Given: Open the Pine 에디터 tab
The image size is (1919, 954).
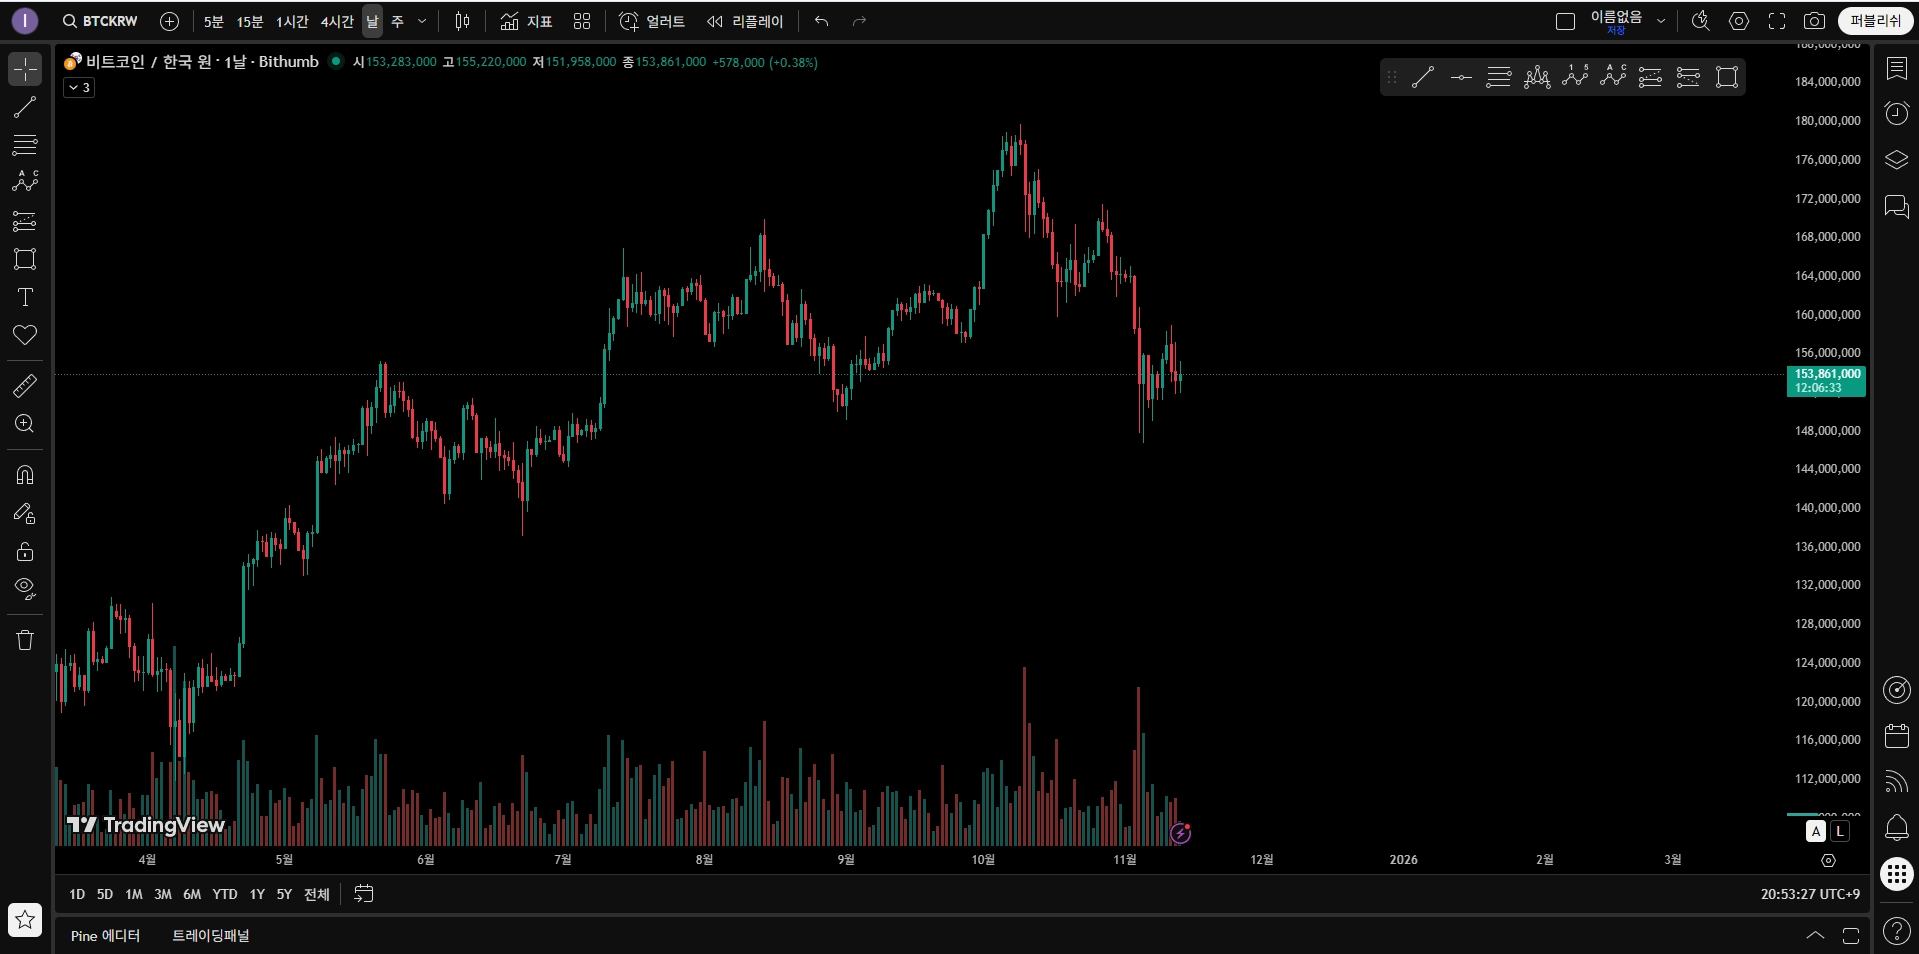Looking at the screenshot, I should coord(105,936).
